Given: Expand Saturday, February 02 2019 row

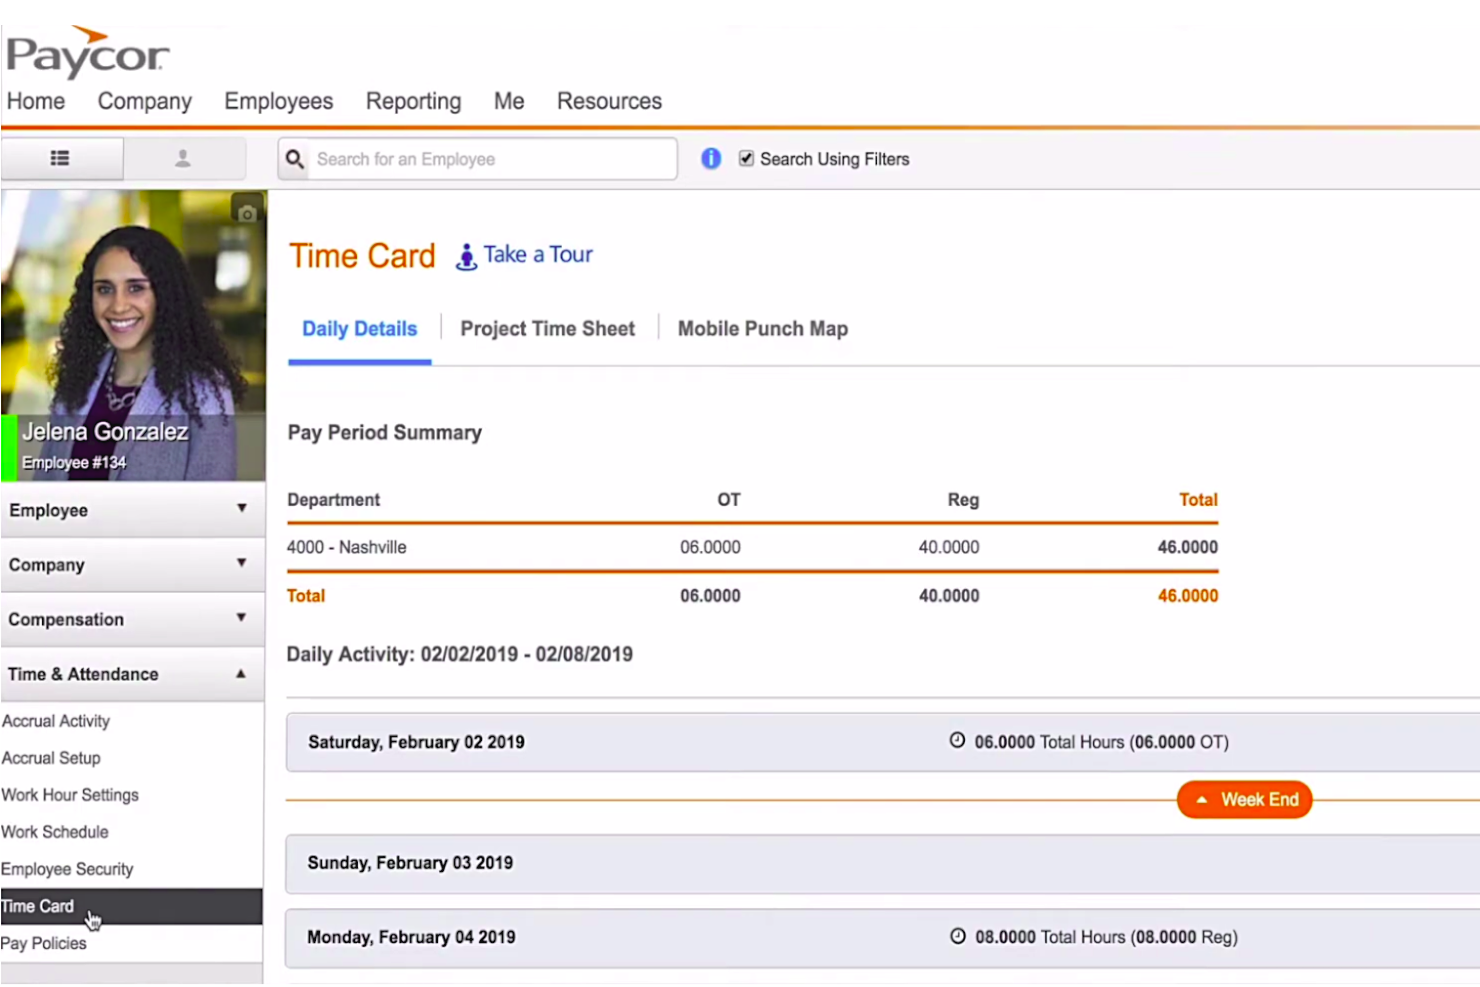Looking at the screenshot, I should point(883,742).
